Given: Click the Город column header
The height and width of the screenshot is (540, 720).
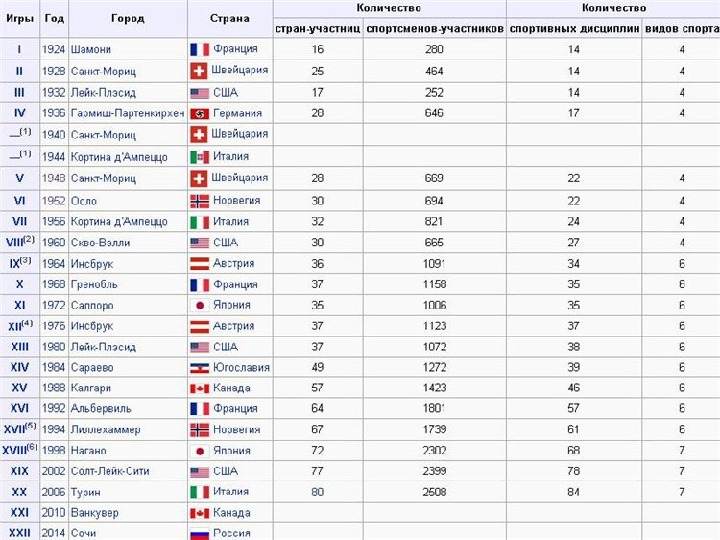Looking at the screenshot, I should (x=128, y=18).
